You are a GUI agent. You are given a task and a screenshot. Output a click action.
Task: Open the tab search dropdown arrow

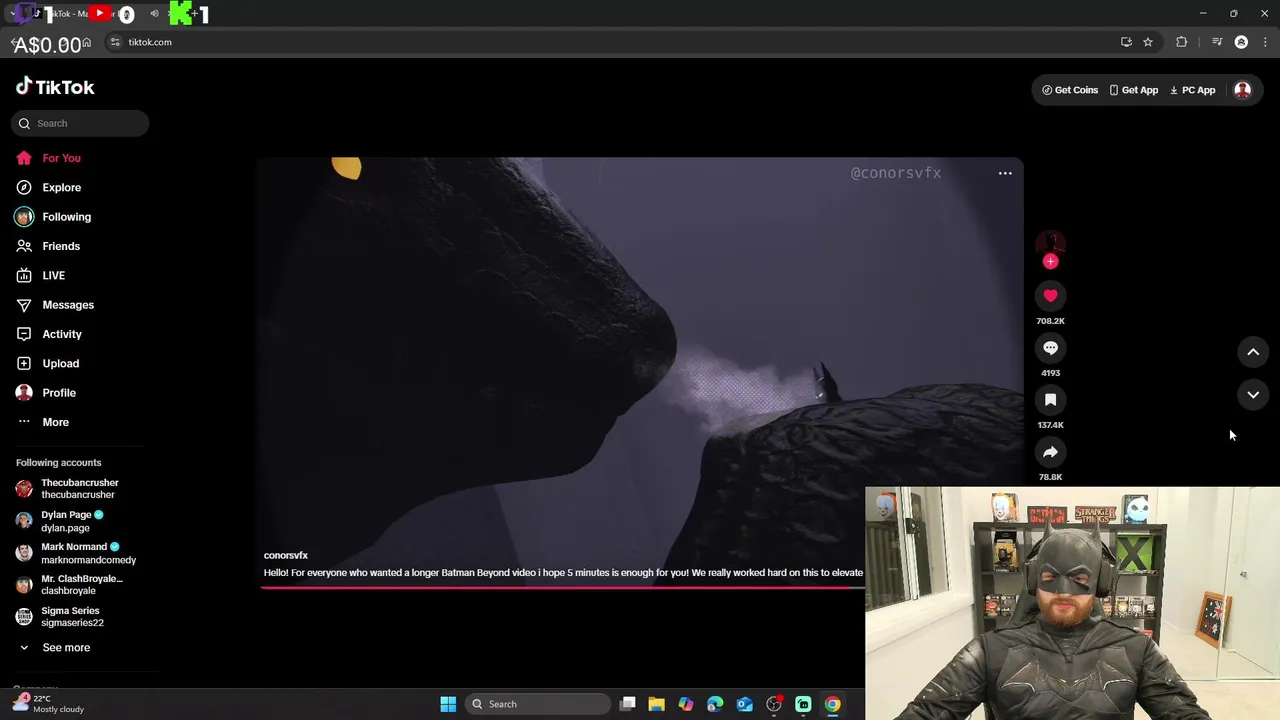(12, 14)
